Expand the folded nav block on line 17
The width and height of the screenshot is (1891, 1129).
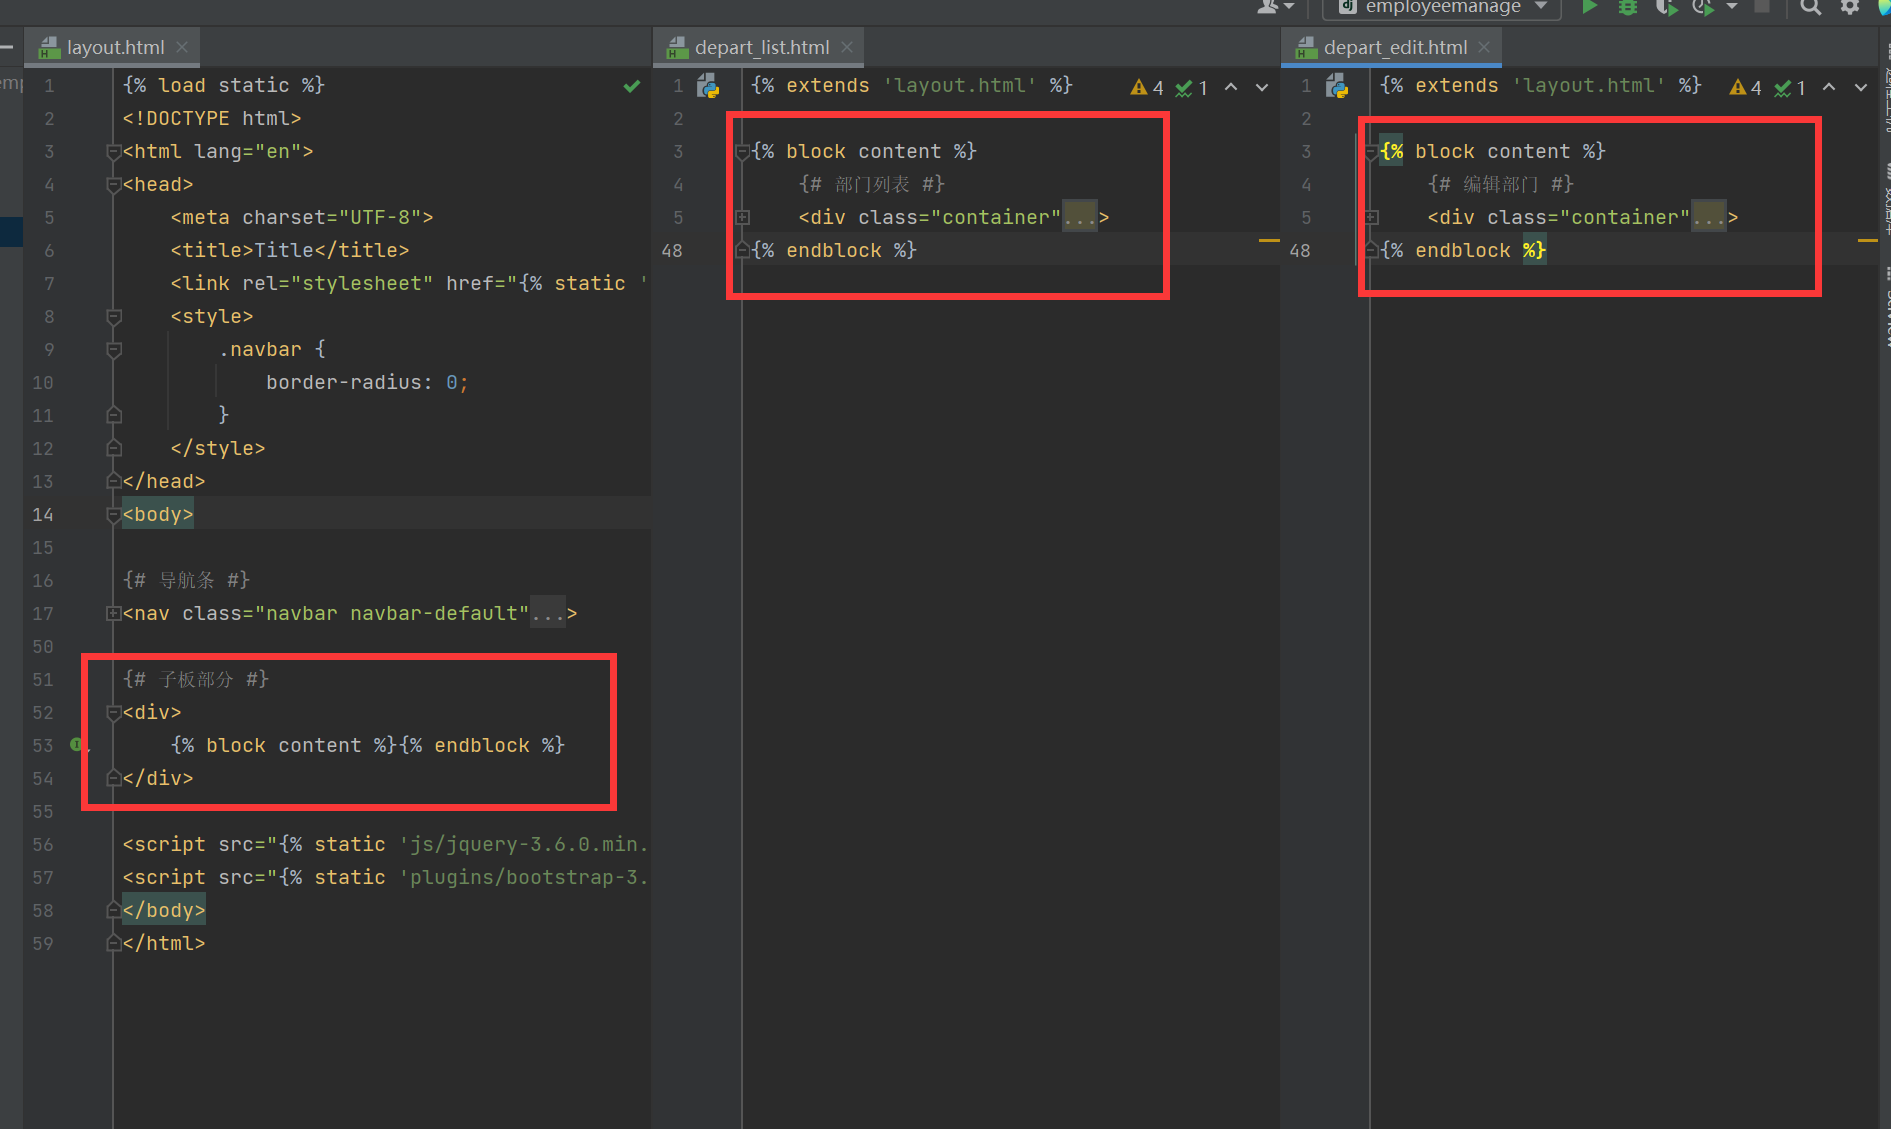(114, 613)
